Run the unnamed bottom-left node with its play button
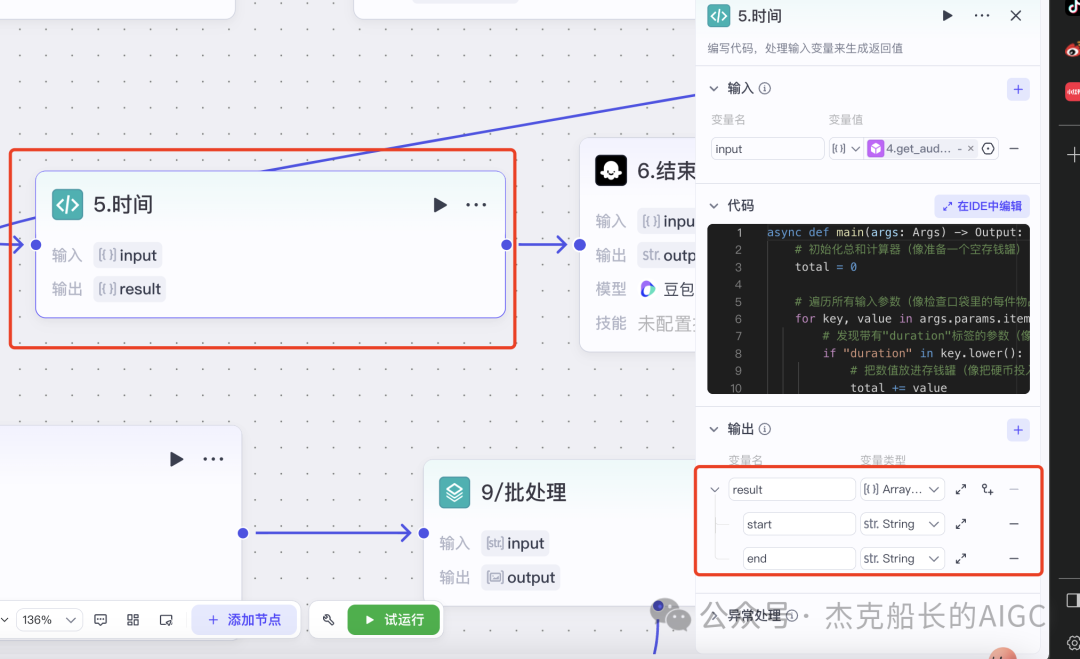The image size is (1080, 659). click(176, 459)
